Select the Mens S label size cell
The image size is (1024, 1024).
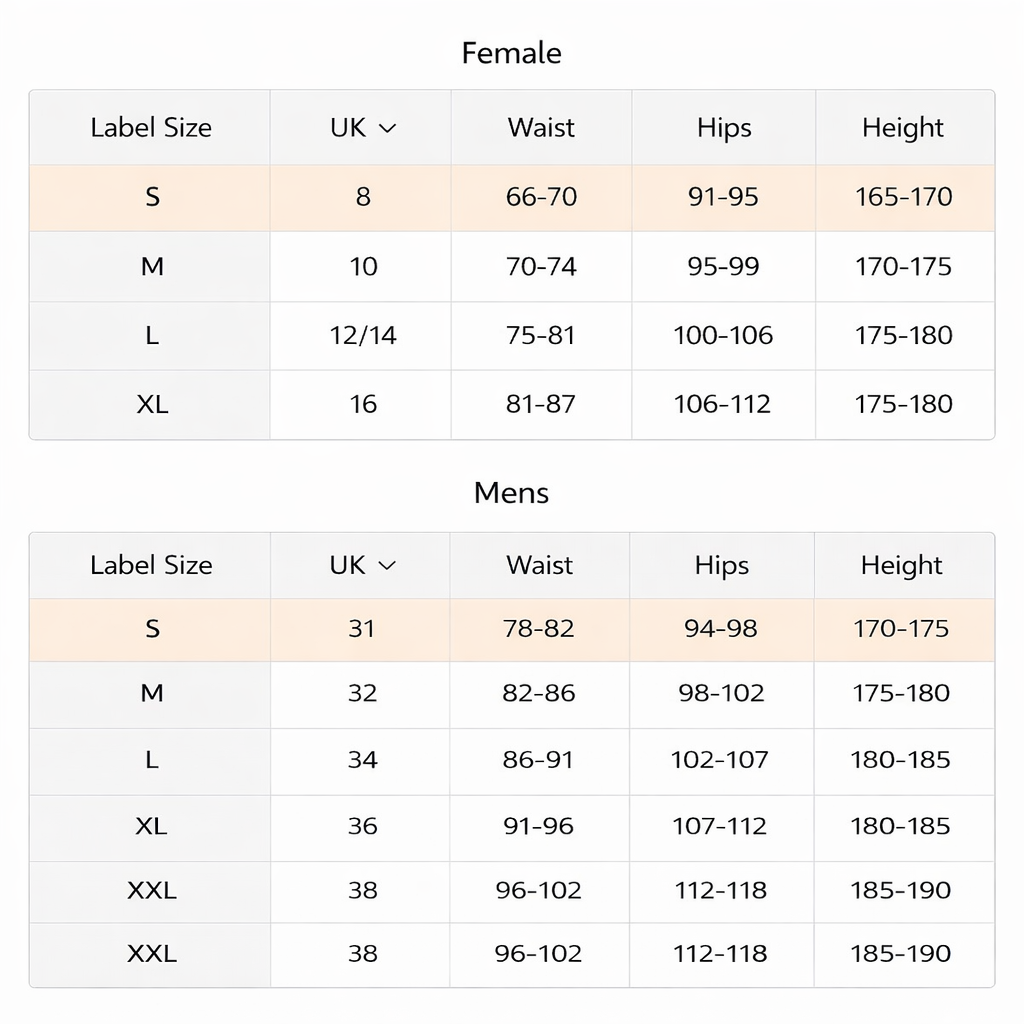pos(150,629)
